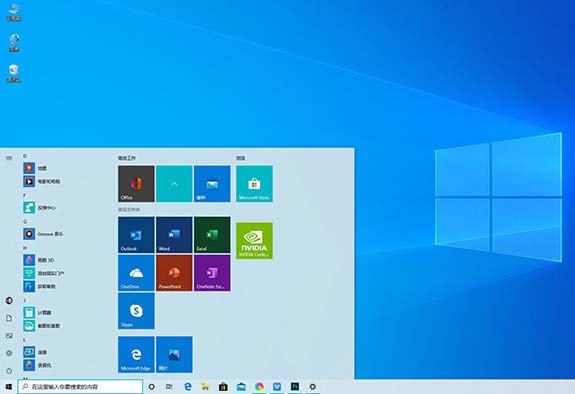Open File Explorer from taskbar
Screen dimensions: 575x394
pos(205,387)
